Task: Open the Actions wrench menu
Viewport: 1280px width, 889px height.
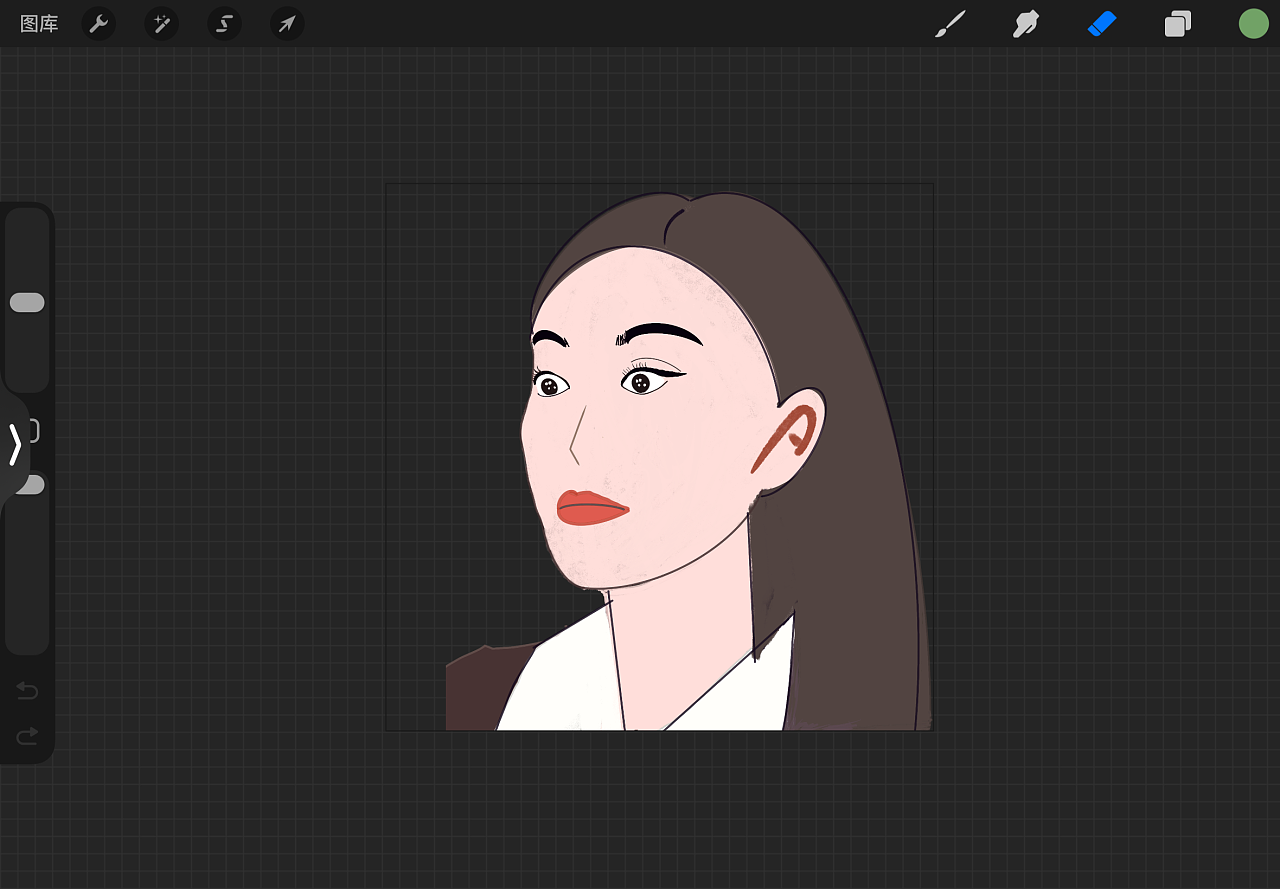Action: click(x=98, y=24)
